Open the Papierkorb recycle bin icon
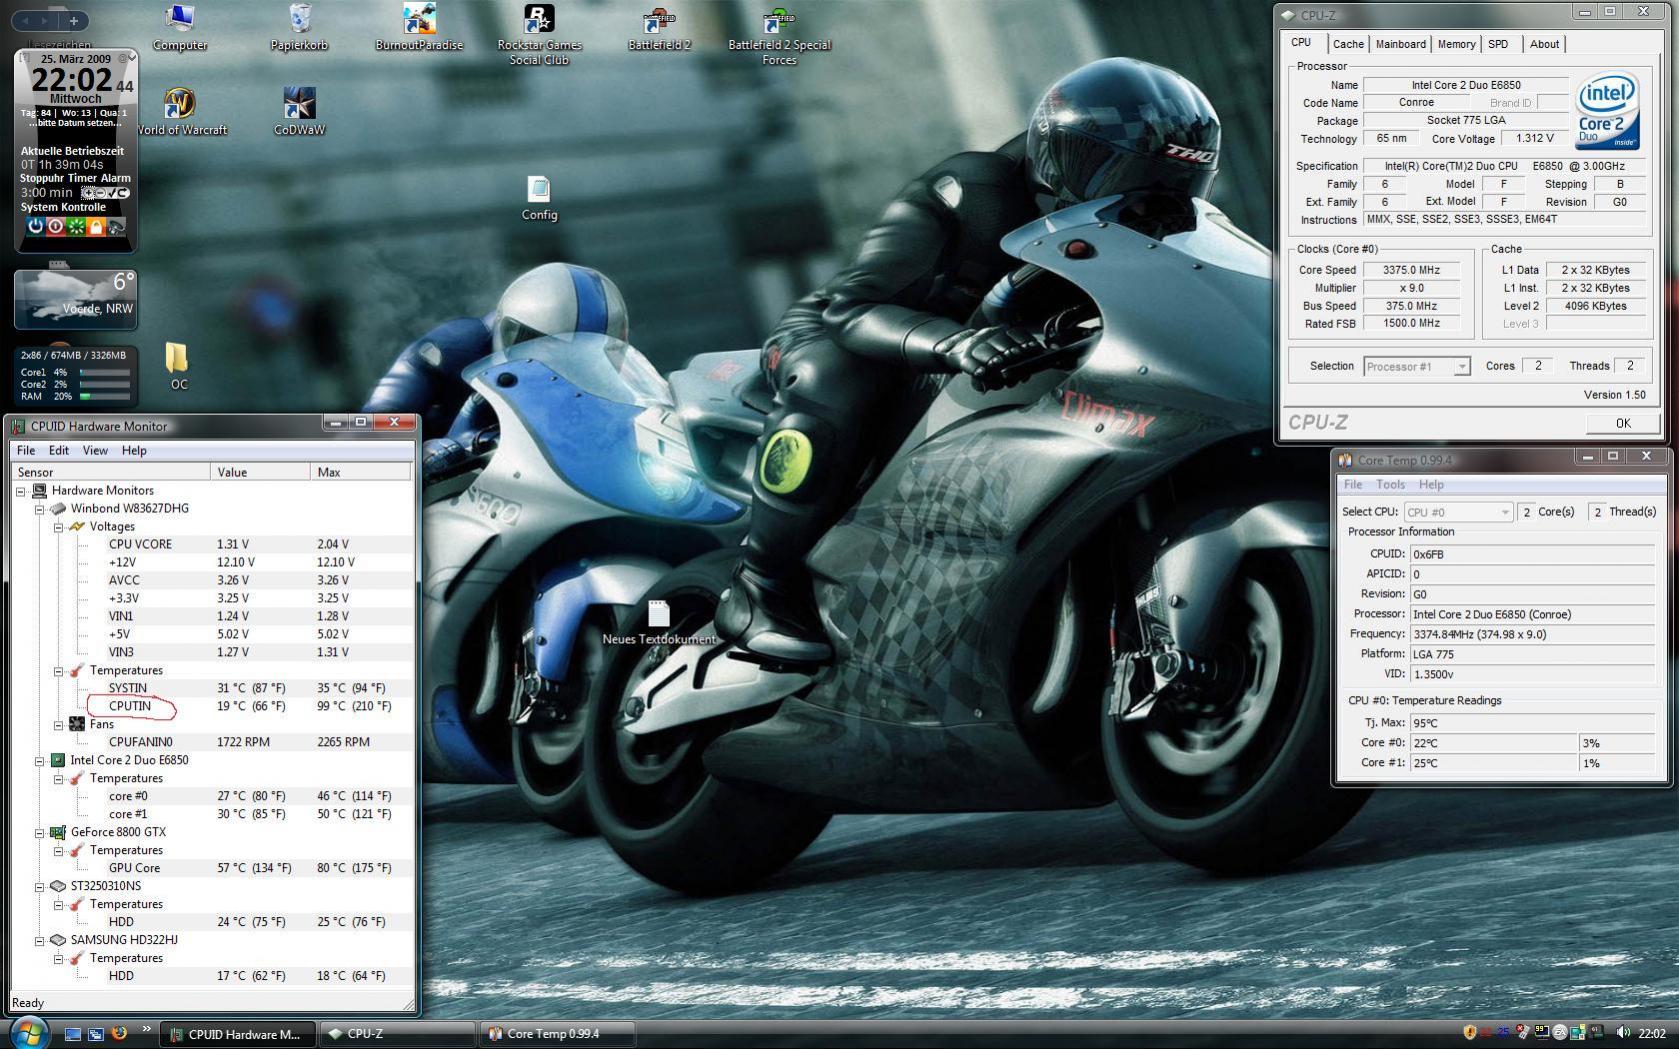 point(299,27)
